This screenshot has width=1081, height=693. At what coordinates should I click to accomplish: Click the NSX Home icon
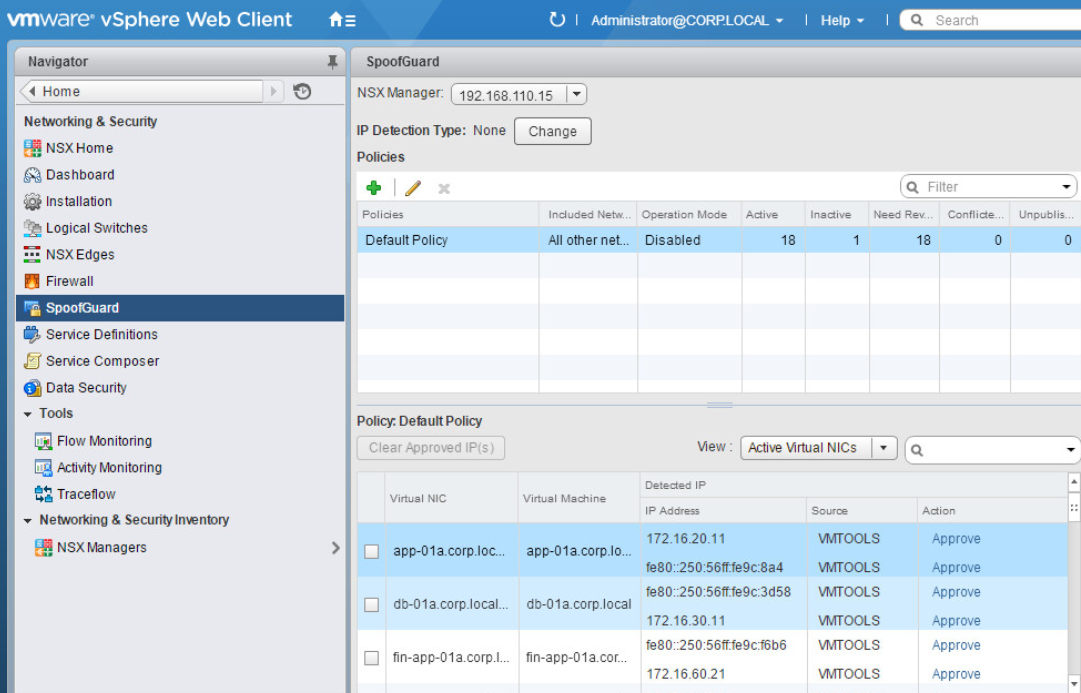32,148
